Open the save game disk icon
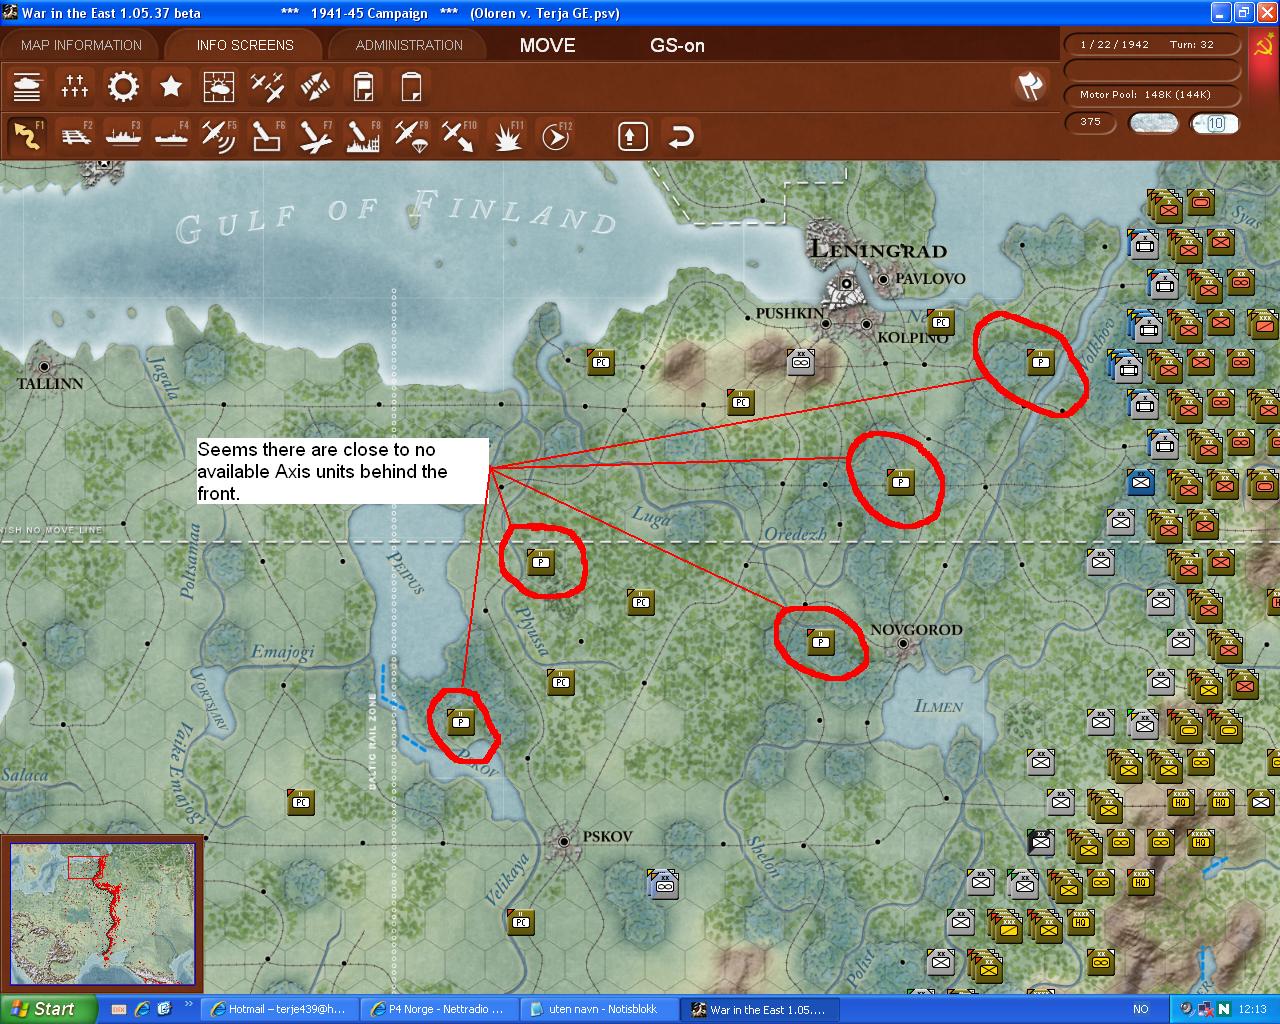Screen dimensions: 1280x1024 (363, 87)
